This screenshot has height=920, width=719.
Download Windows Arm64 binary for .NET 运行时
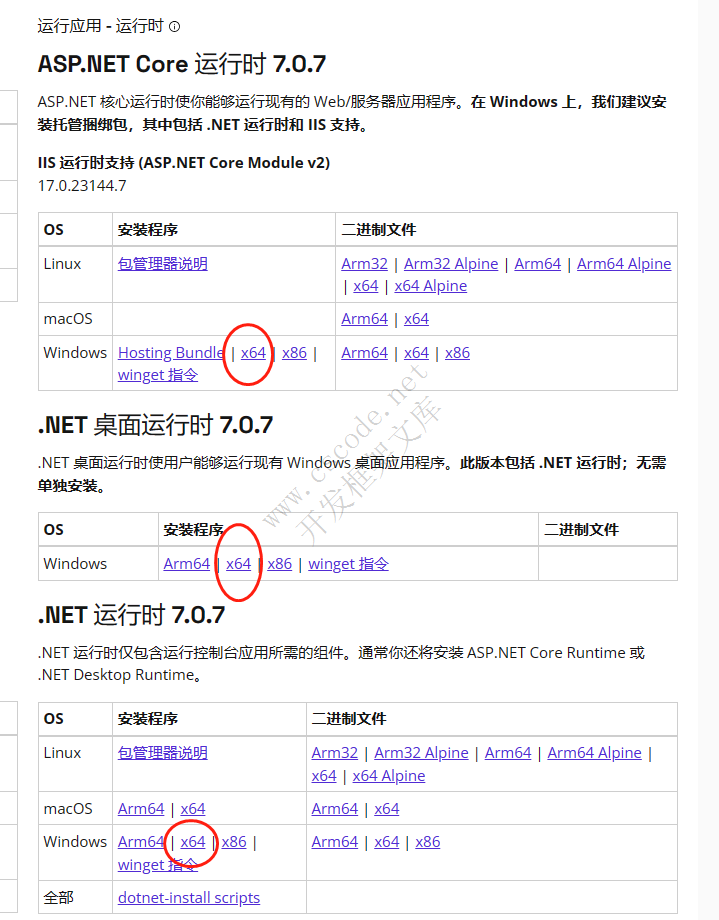tap(335, 842)
